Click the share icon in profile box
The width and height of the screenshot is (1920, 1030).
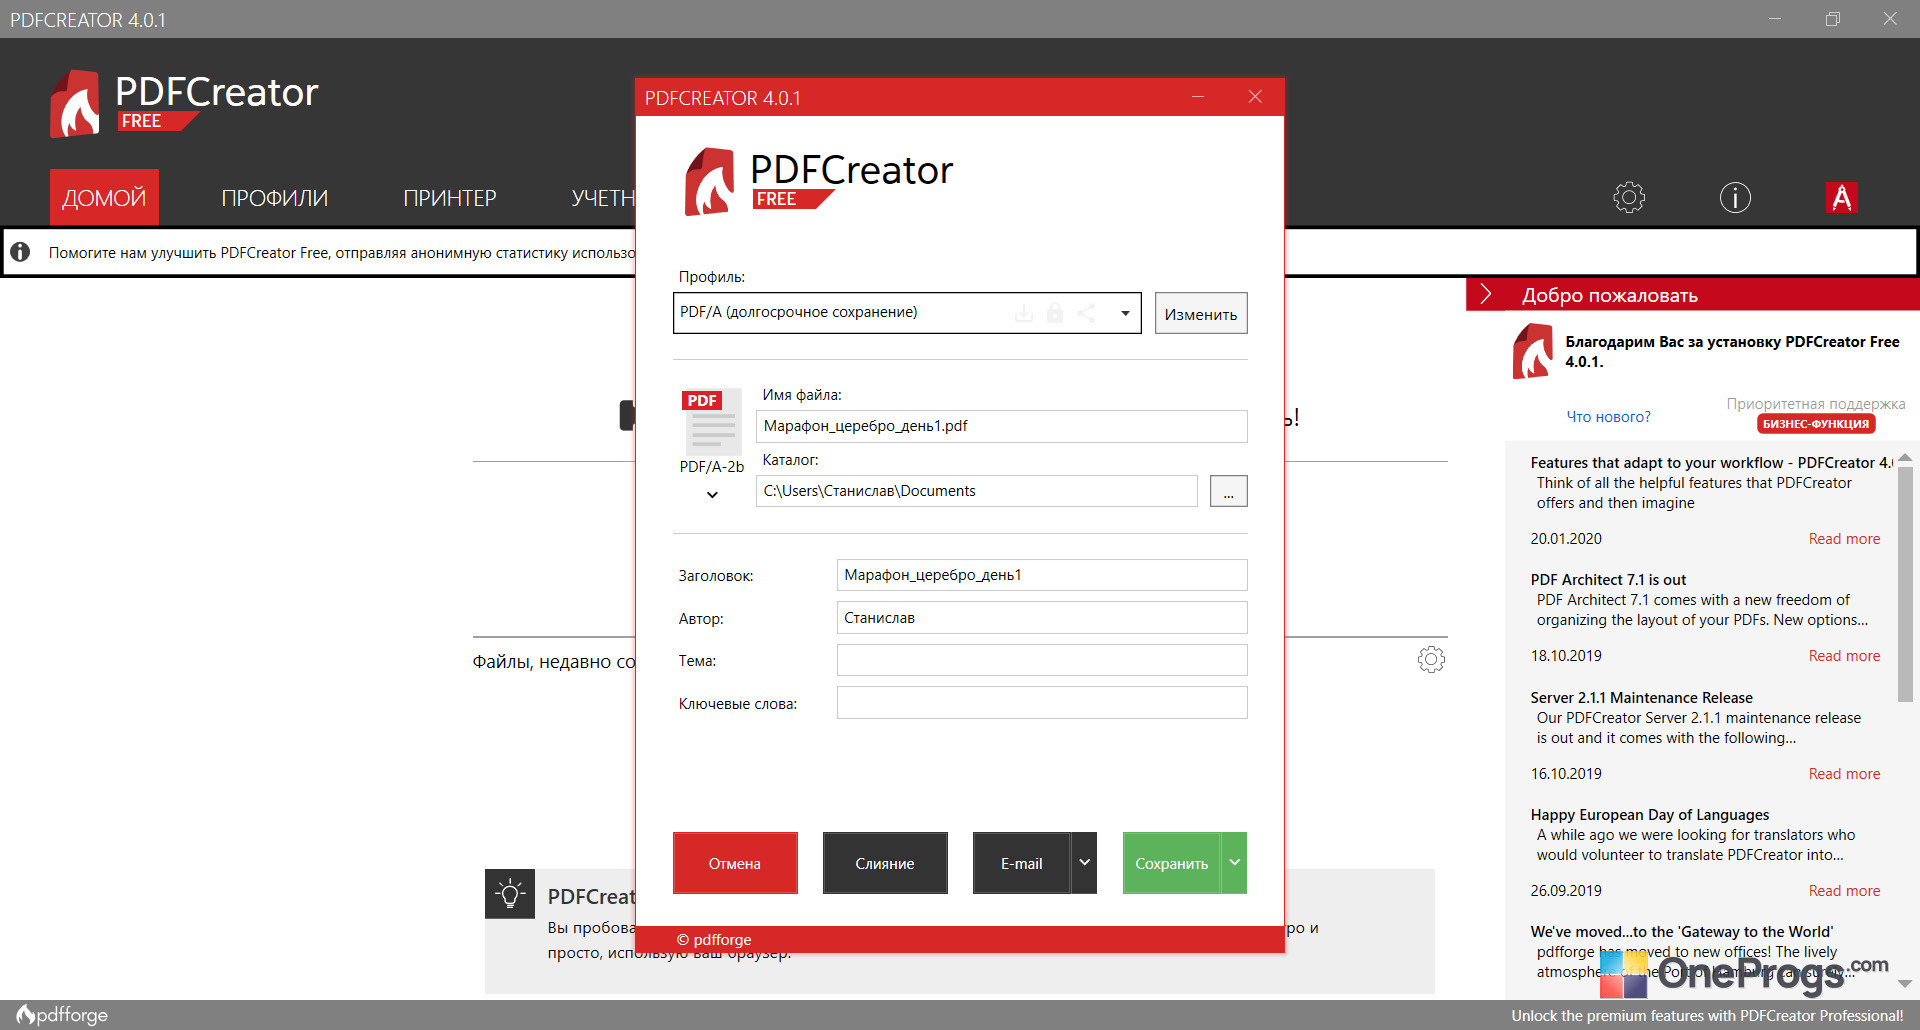pos(1086,313)
